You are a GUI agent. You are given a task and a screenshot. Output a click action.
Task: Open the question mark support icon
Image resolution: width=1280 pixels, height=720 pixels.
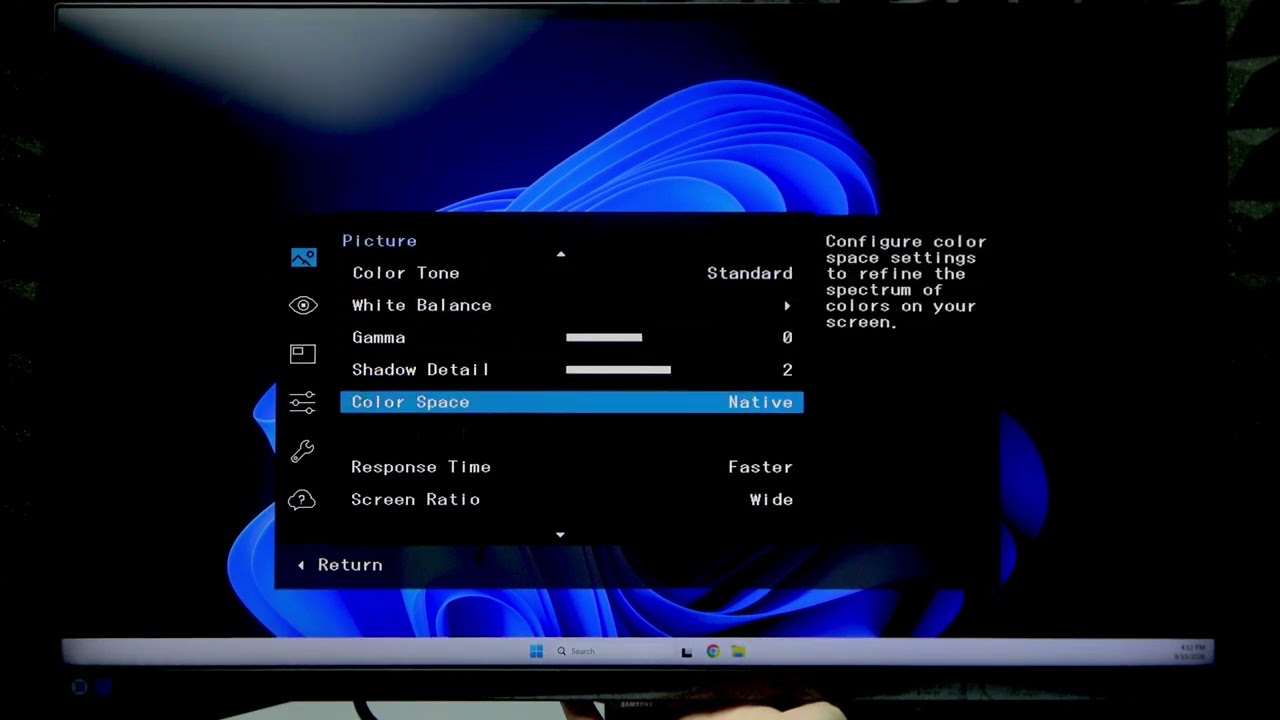pyautogui.click(x=302, y=500)
